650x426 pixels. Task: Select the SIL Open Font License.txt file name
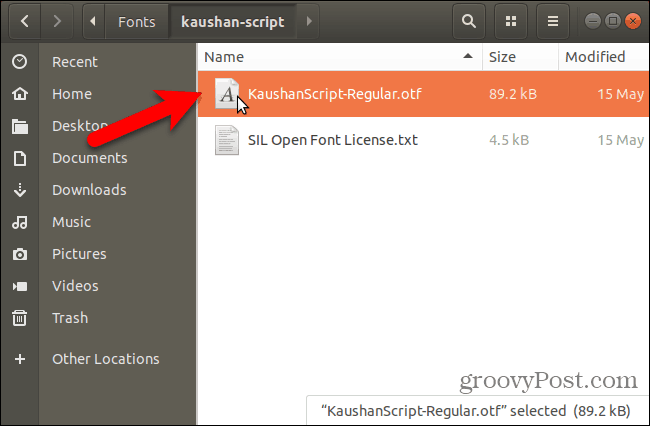[x=332, y=140]
